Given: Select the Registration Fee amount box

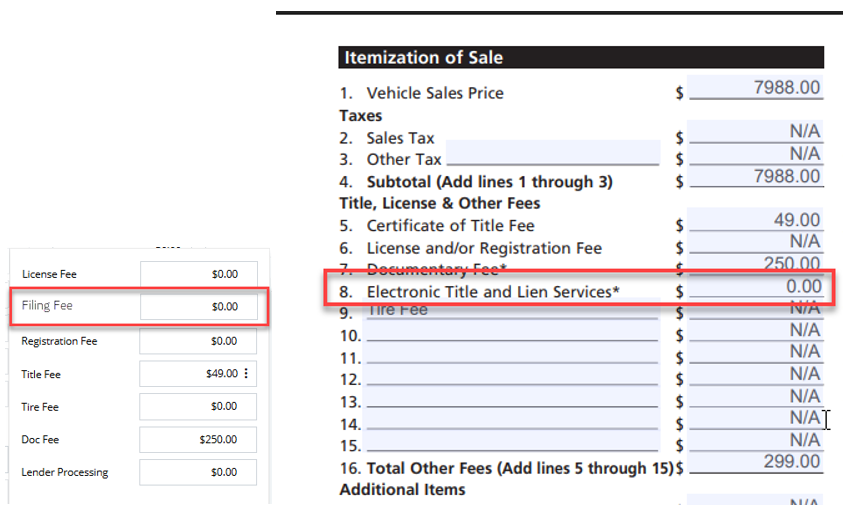Looking at the screenshot, I should tap(198, 341).
